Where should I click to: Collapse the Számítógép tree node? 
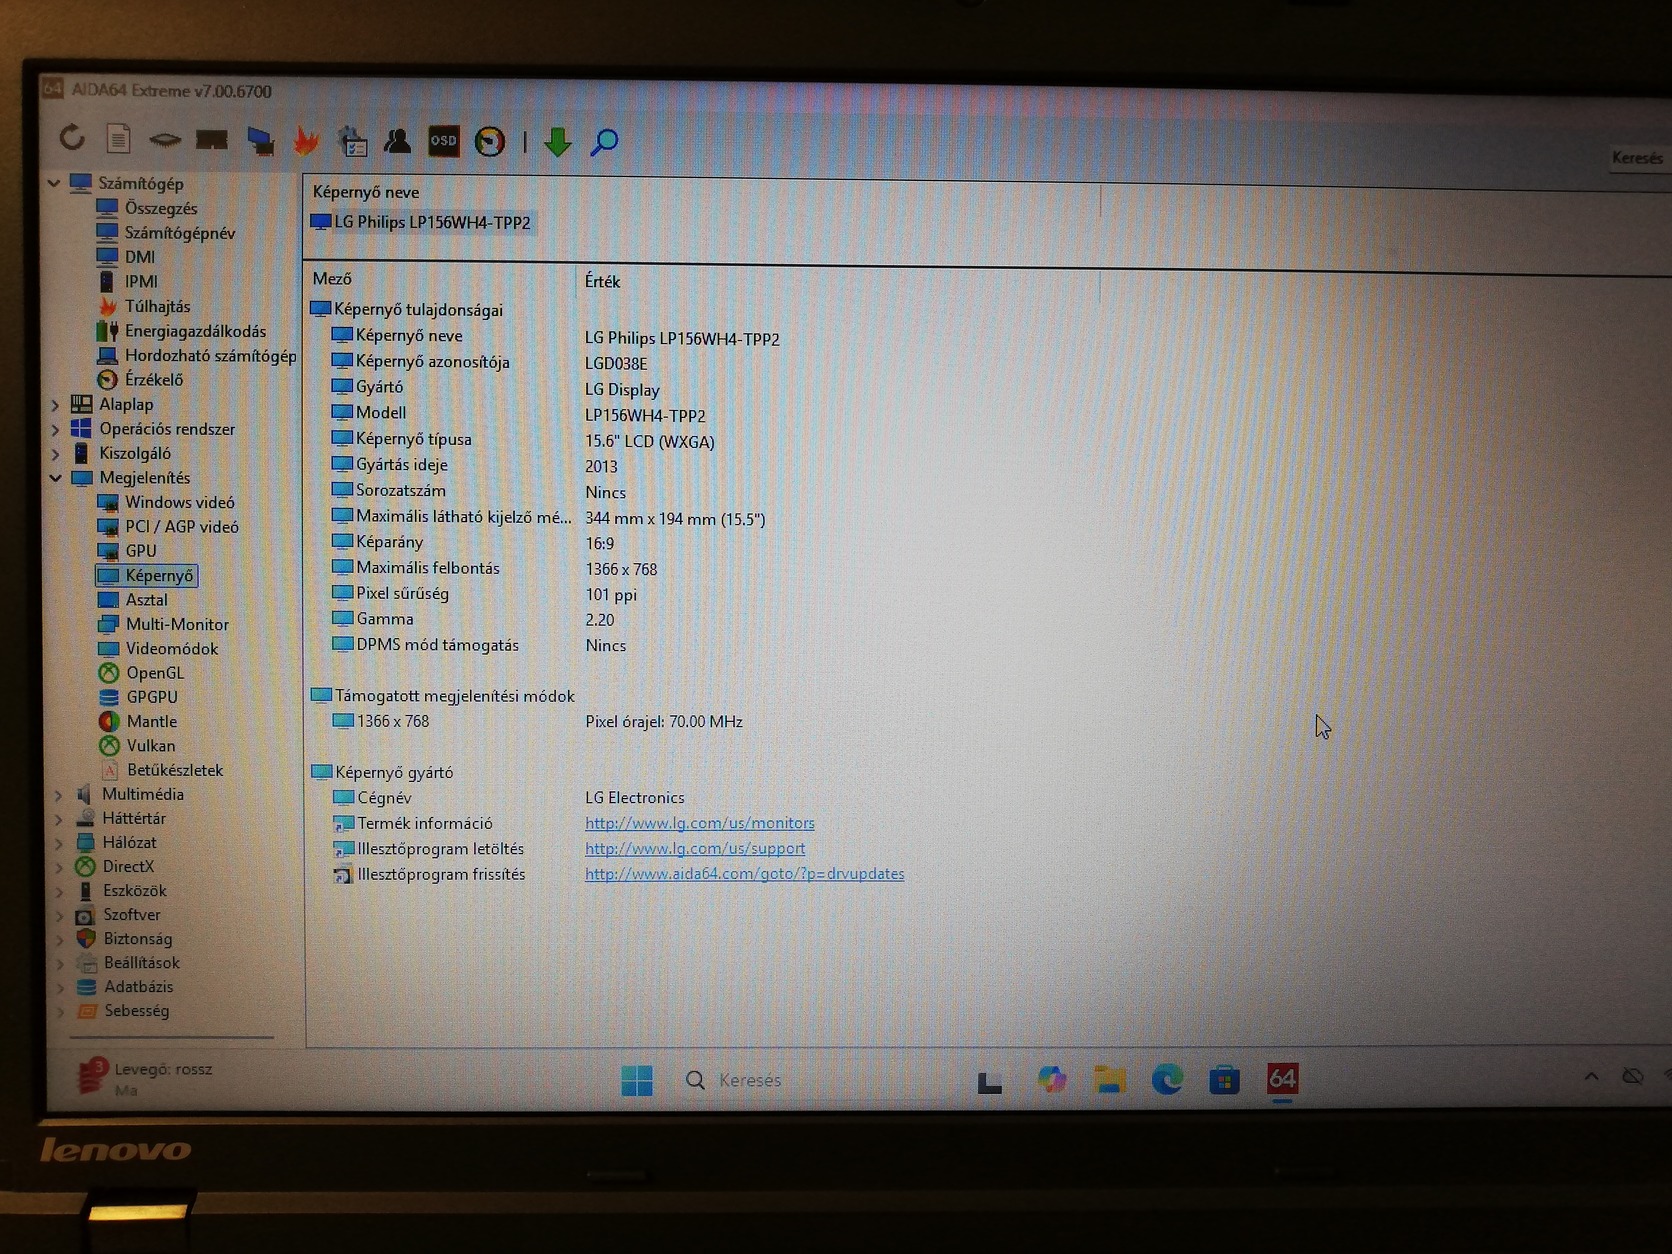(x=54, y=183)
